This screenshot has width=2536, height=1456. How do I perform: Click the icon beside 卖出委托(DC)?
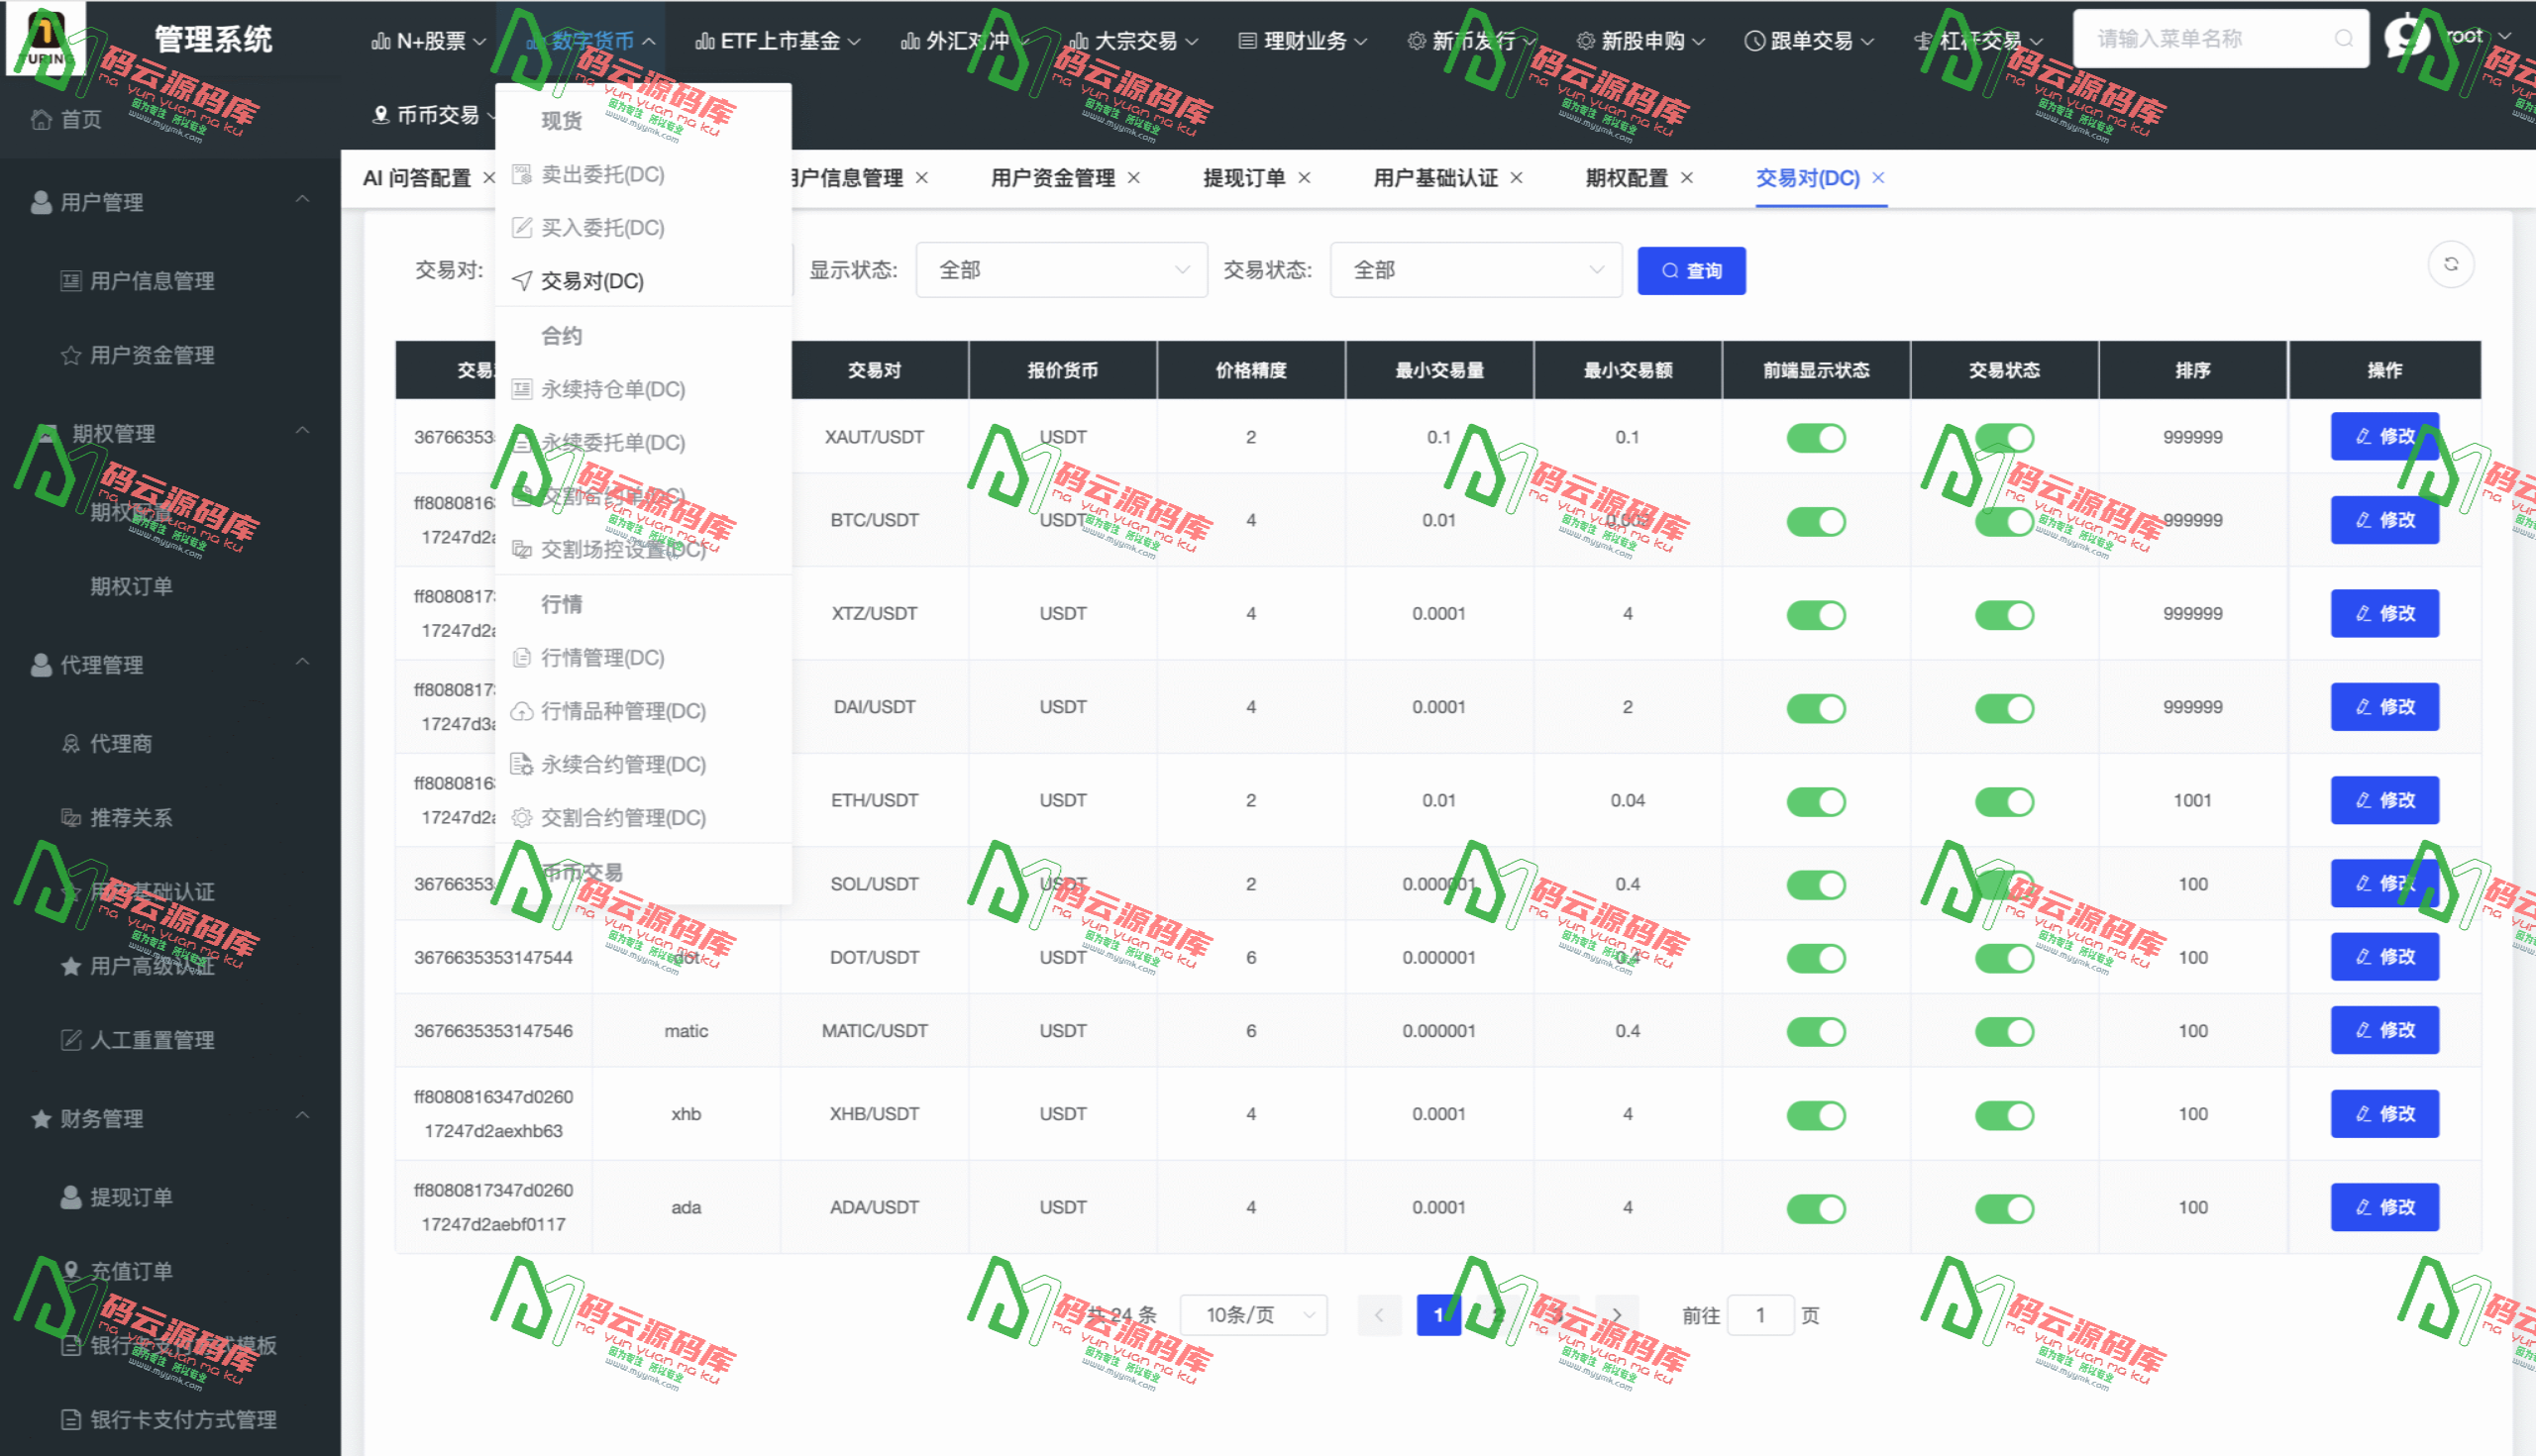click(522, 175)
